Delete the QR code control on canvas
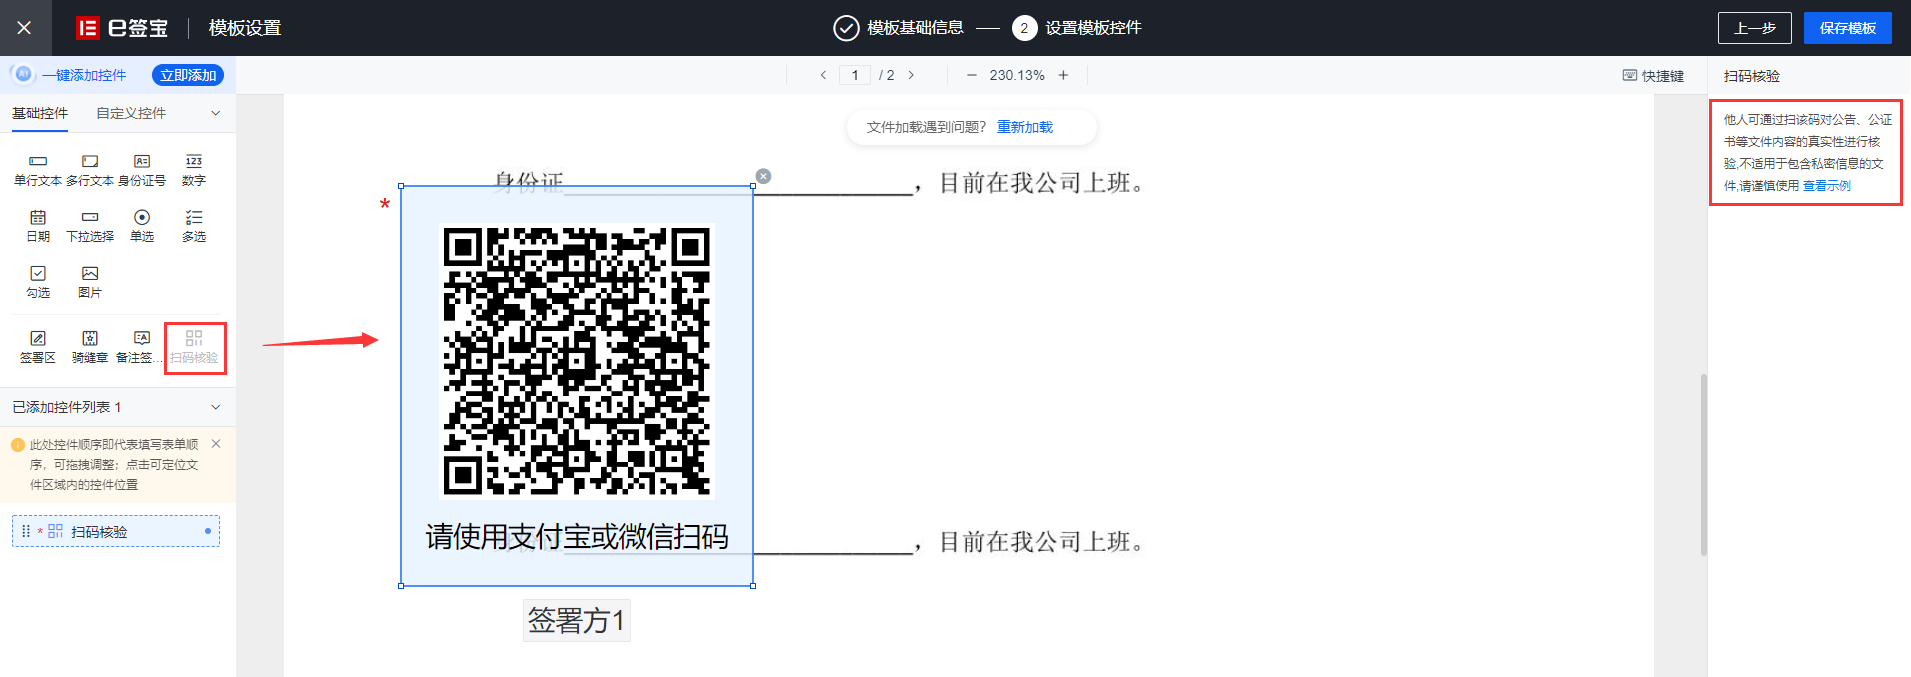Screen dimensions: 1911x677 [x=763, y=176]
